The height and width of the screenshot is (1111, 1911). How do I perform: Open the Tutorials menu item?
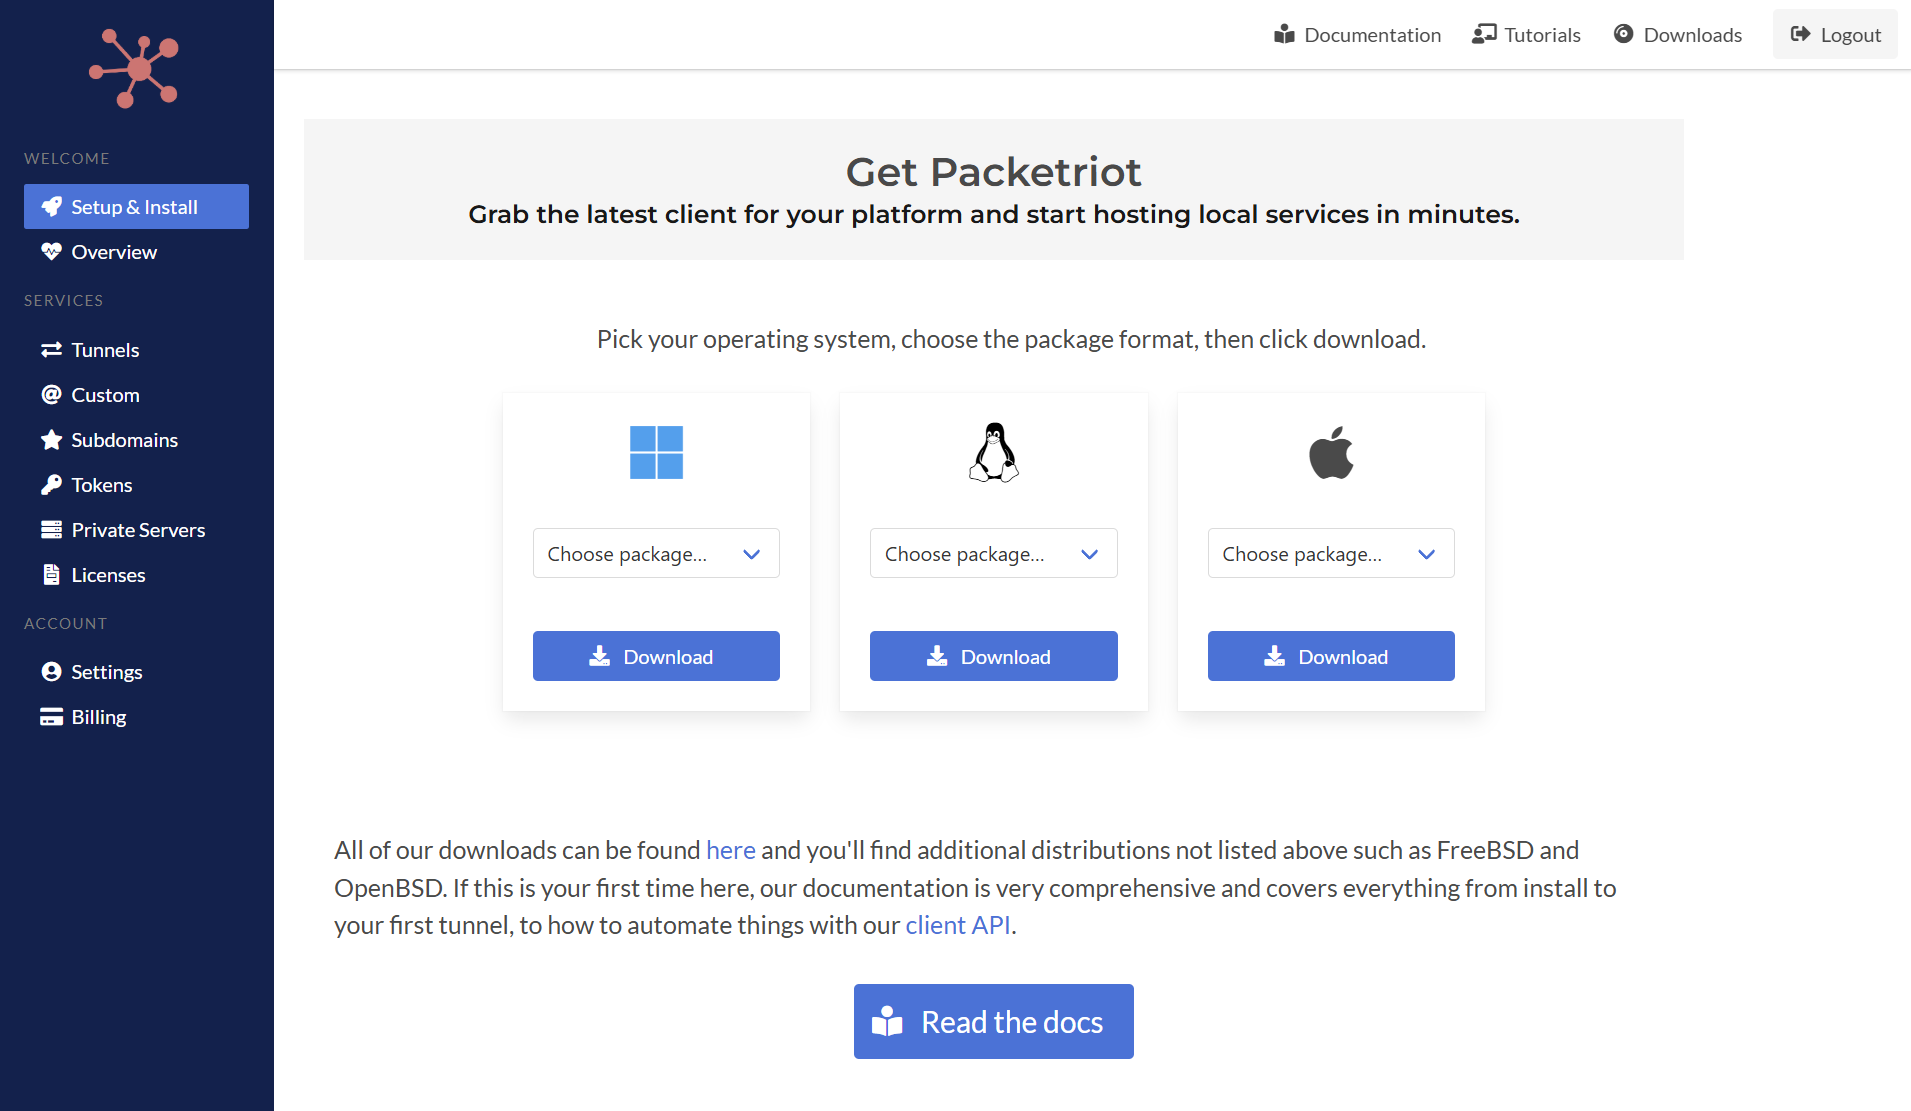point(1526,35)
